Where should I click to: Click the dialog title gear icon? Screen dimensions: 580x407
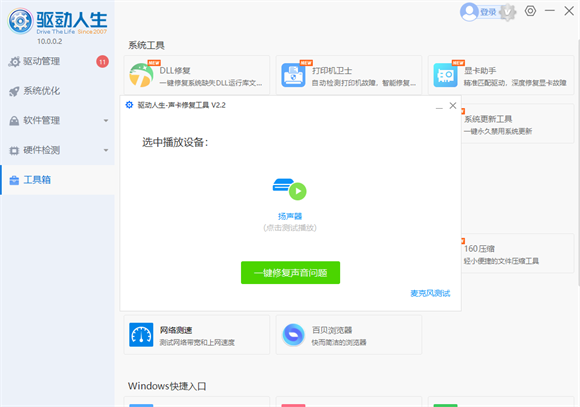coord(129,105)
